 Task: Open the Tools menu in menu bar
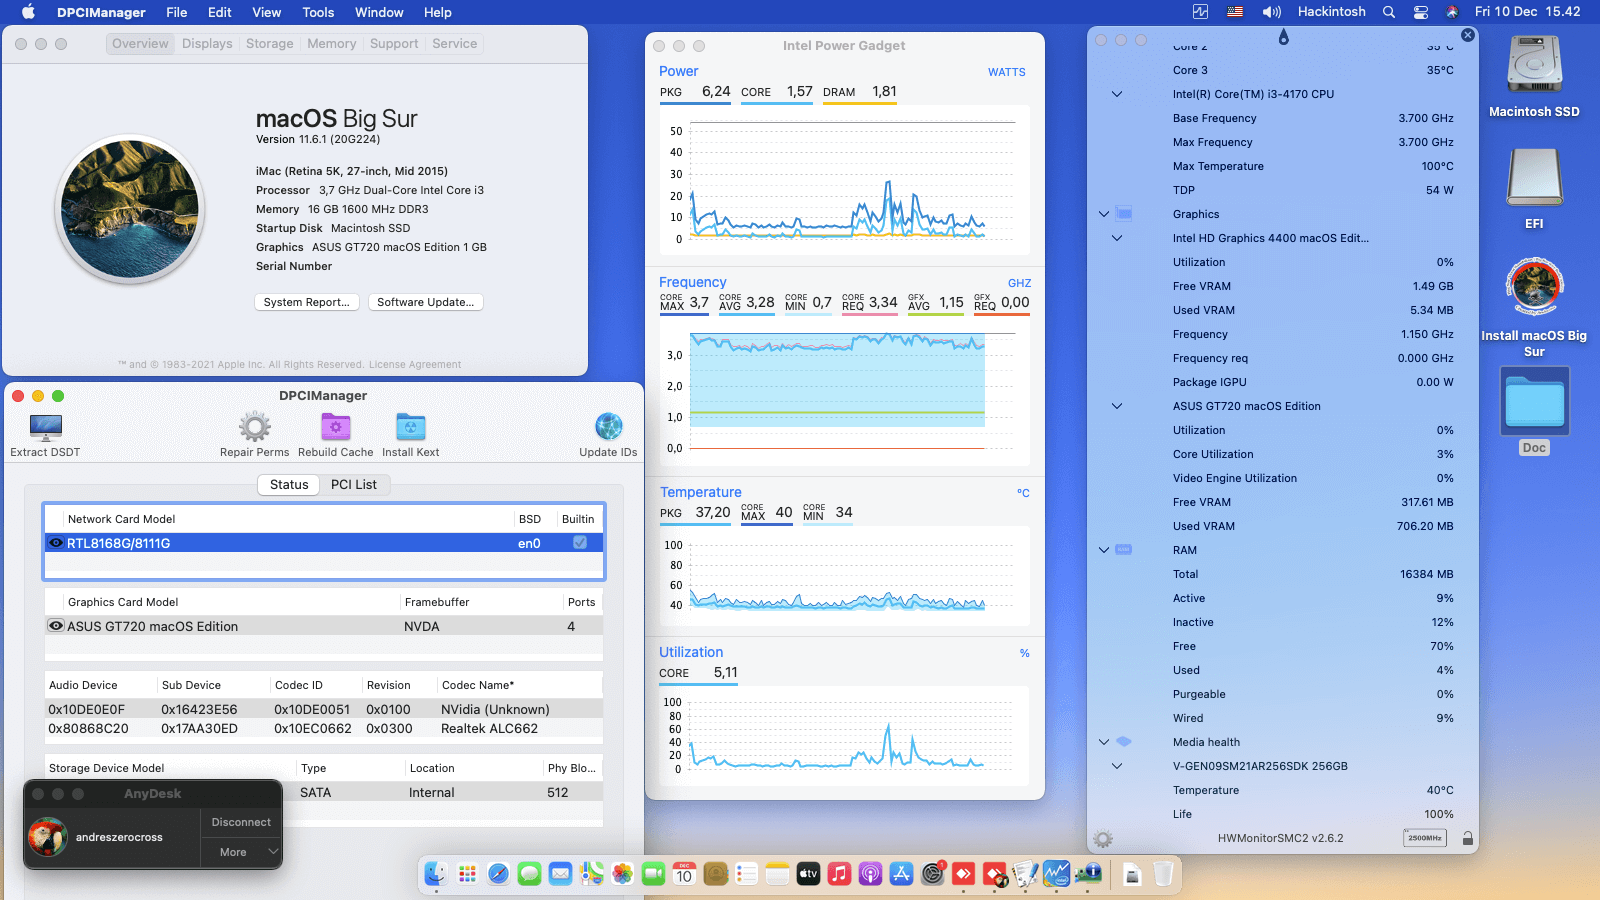coord(318,12)
